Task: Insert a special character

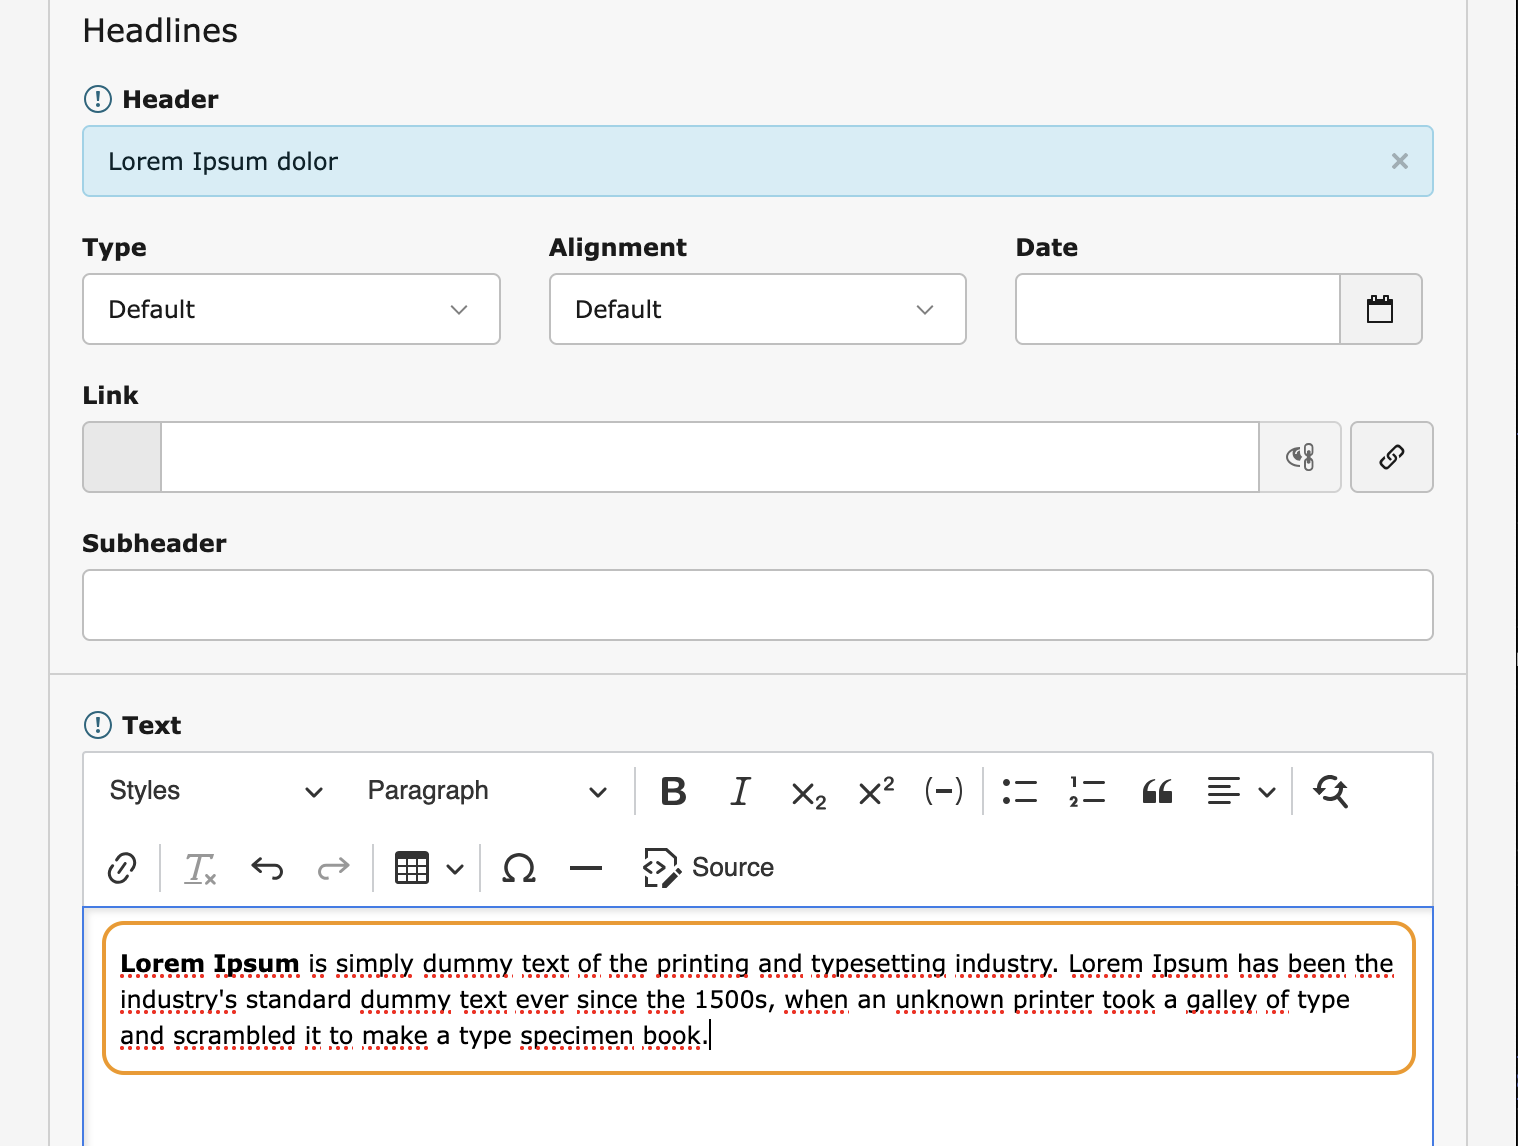Action: click(519, 867)
